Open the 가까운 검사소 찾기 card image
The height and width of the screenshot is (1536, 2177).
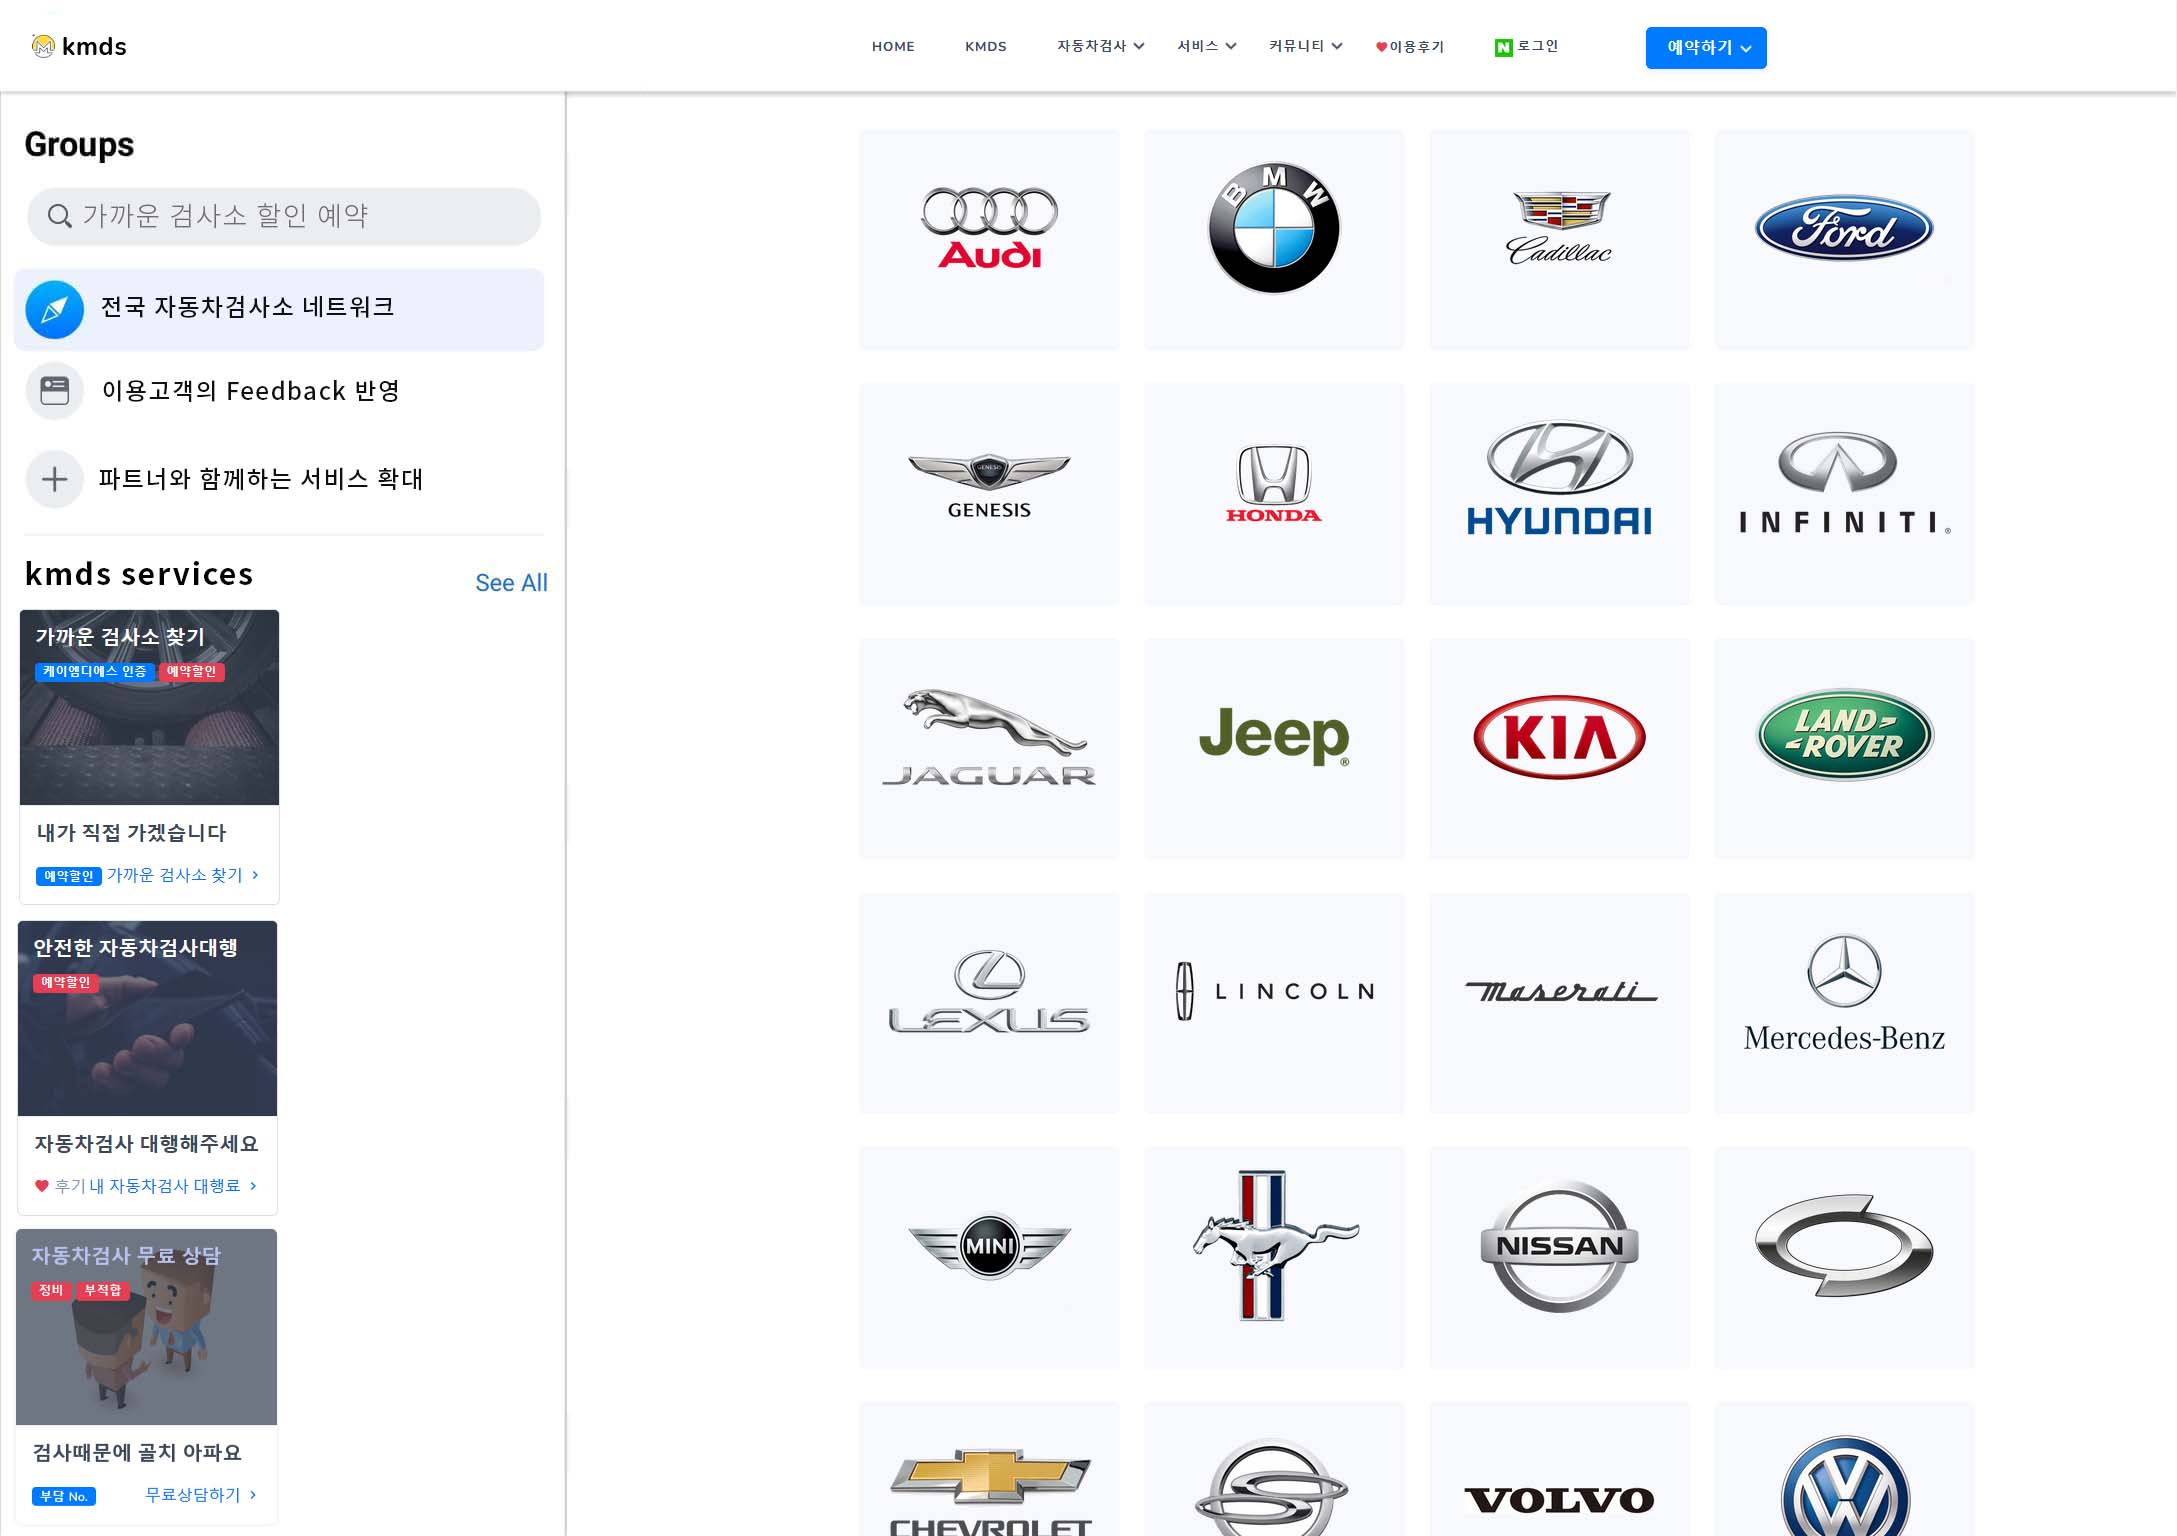click(x=149, y=707)
